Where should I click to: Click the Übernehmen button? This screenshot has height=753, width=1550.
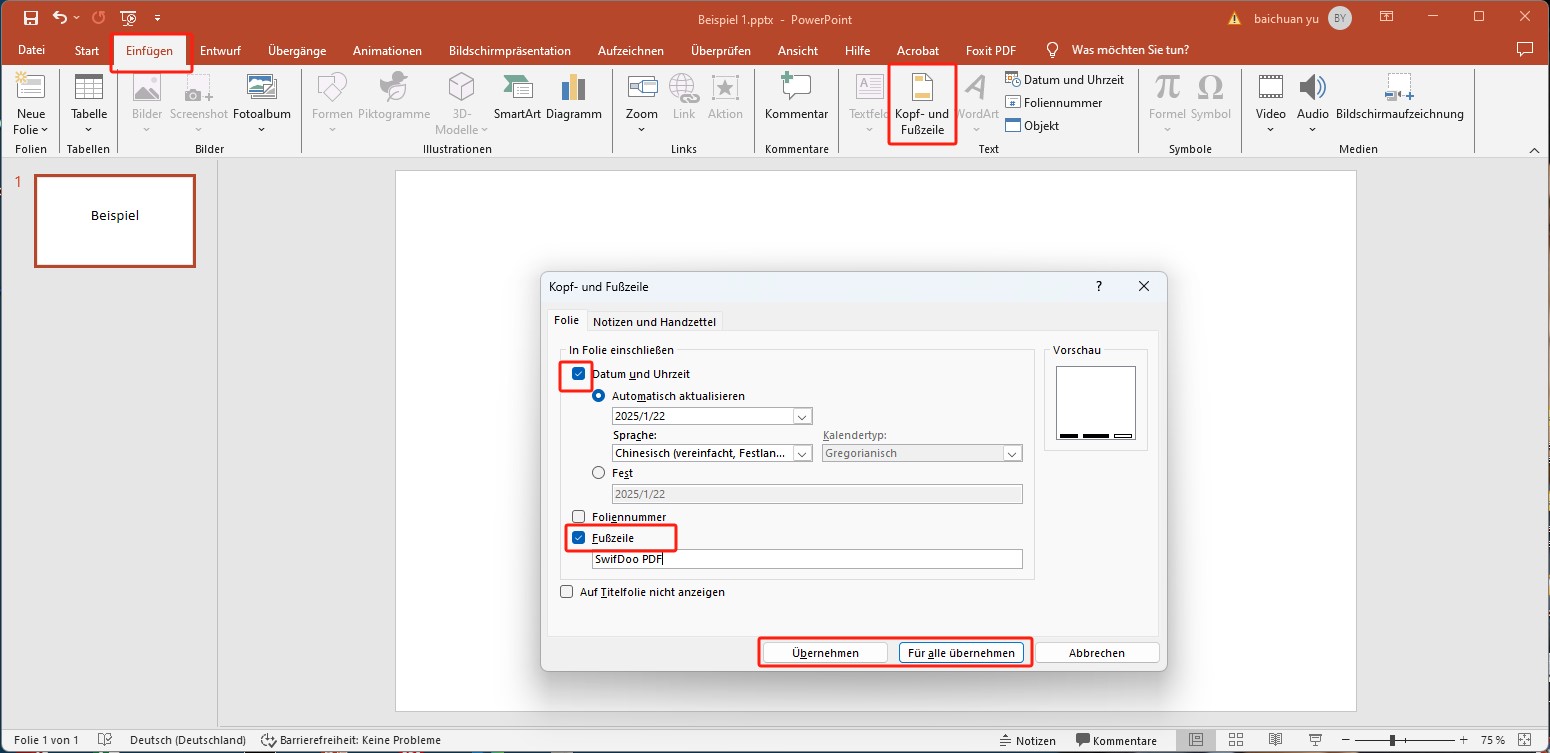pos(825,653)
